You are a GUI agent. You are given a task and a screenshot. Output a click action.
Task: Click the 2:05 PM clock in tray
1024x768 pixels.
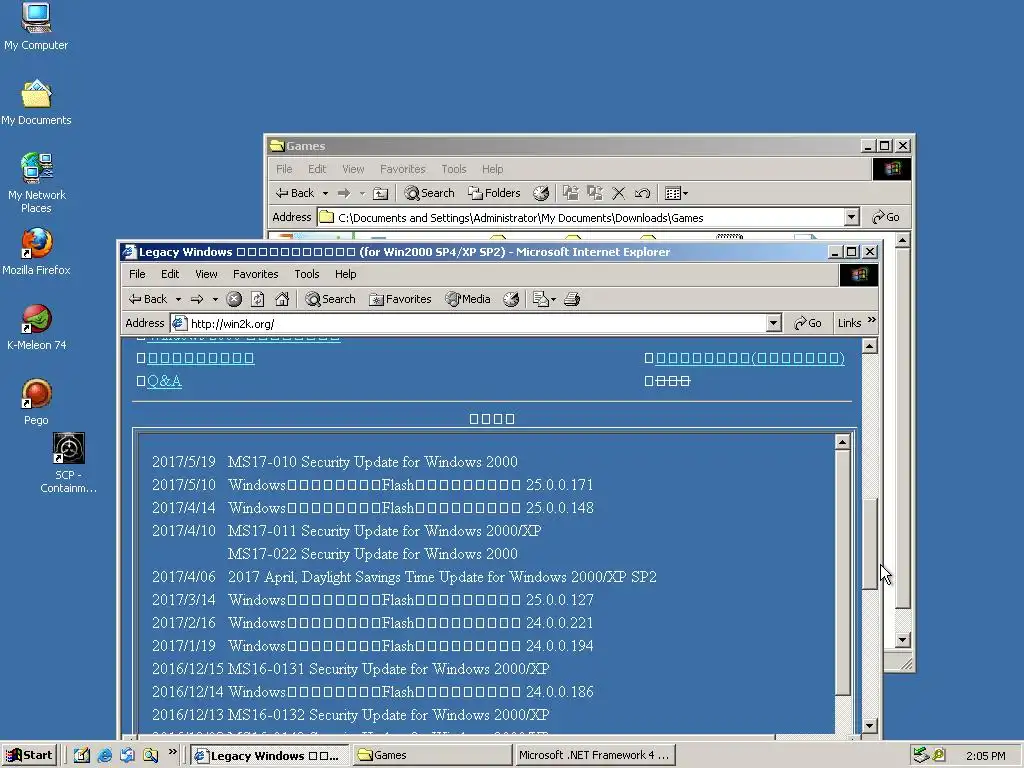tap(985, 756)
